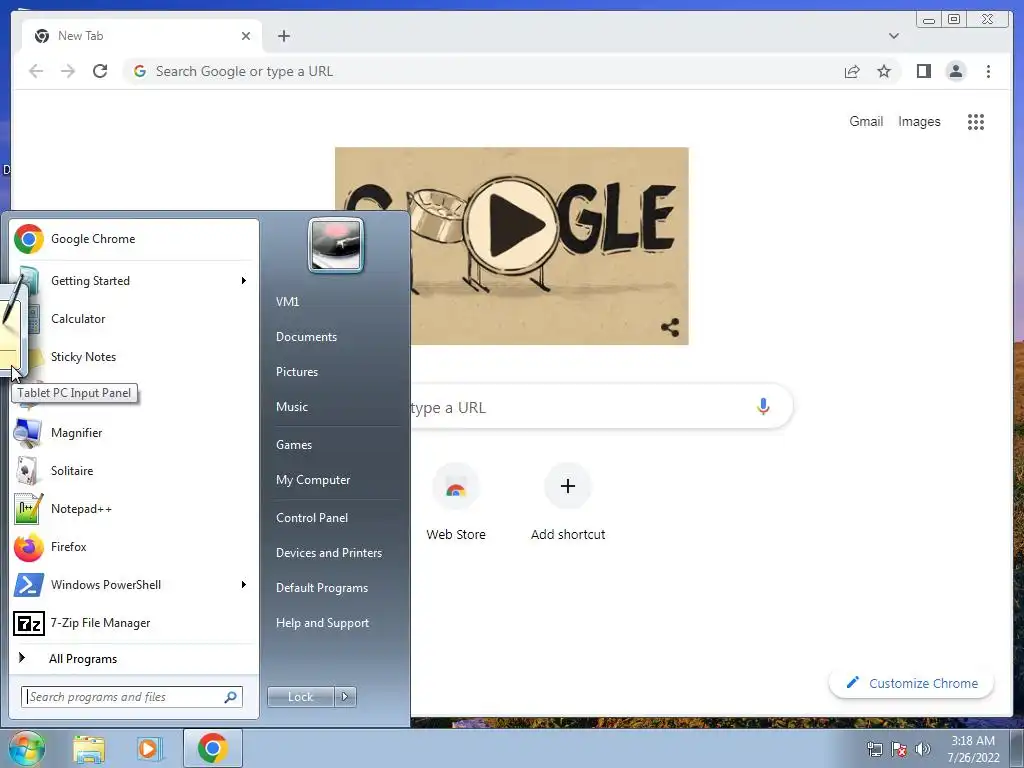Open the Windows PowerShell icon
The image size is (1024, 768).
click(x=29, y=584)
